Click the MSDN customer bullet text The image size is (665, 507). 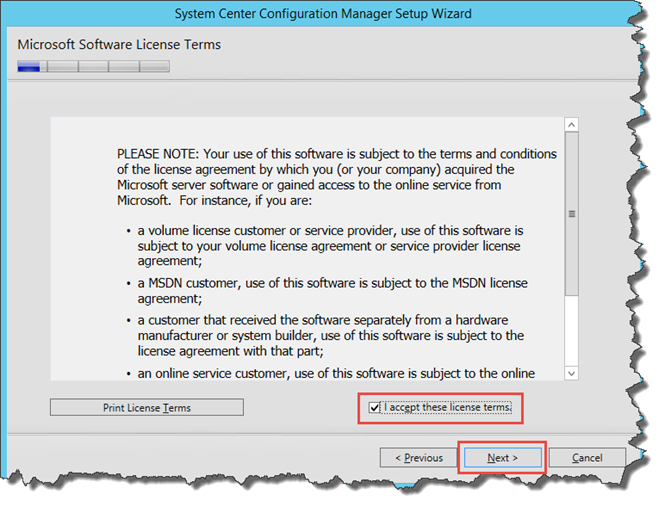[332, 291]
